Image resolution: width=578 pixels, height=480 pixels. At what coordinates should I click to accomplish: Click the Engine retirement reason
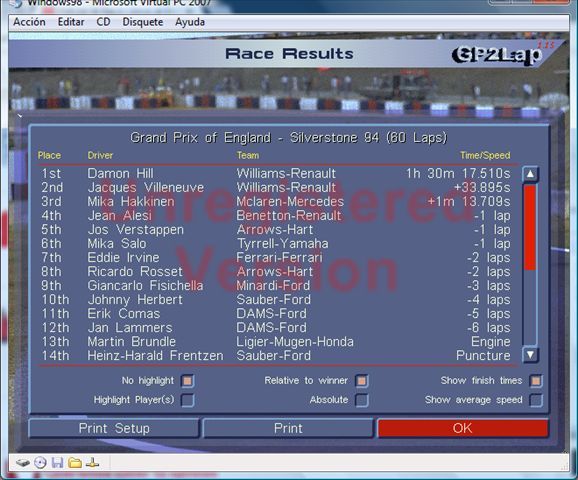[491, 341]
